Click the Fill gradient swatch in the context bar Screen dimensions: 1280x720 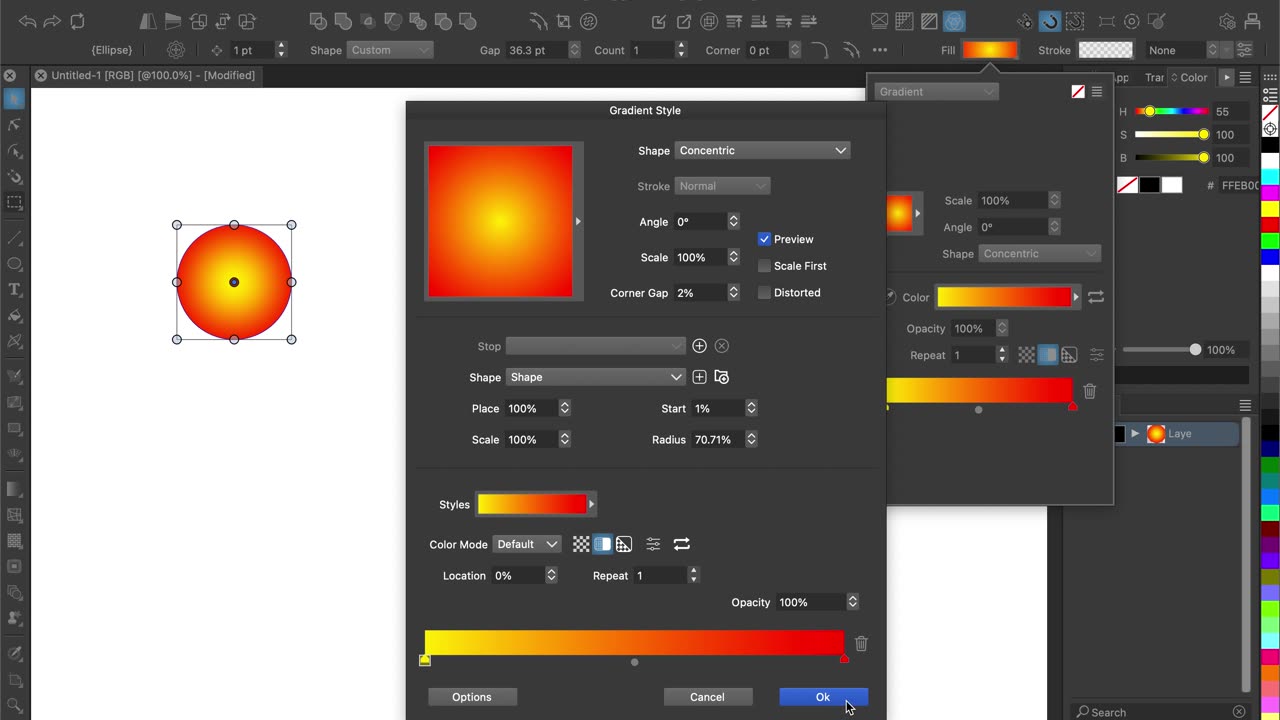coord(990,50)
